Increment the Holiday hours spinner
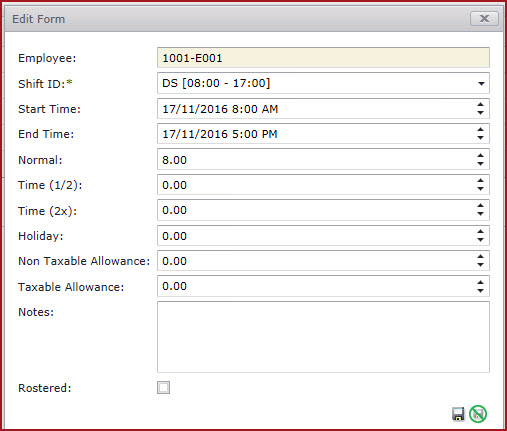This screenshot has height=431, width=507. (480, 232)
